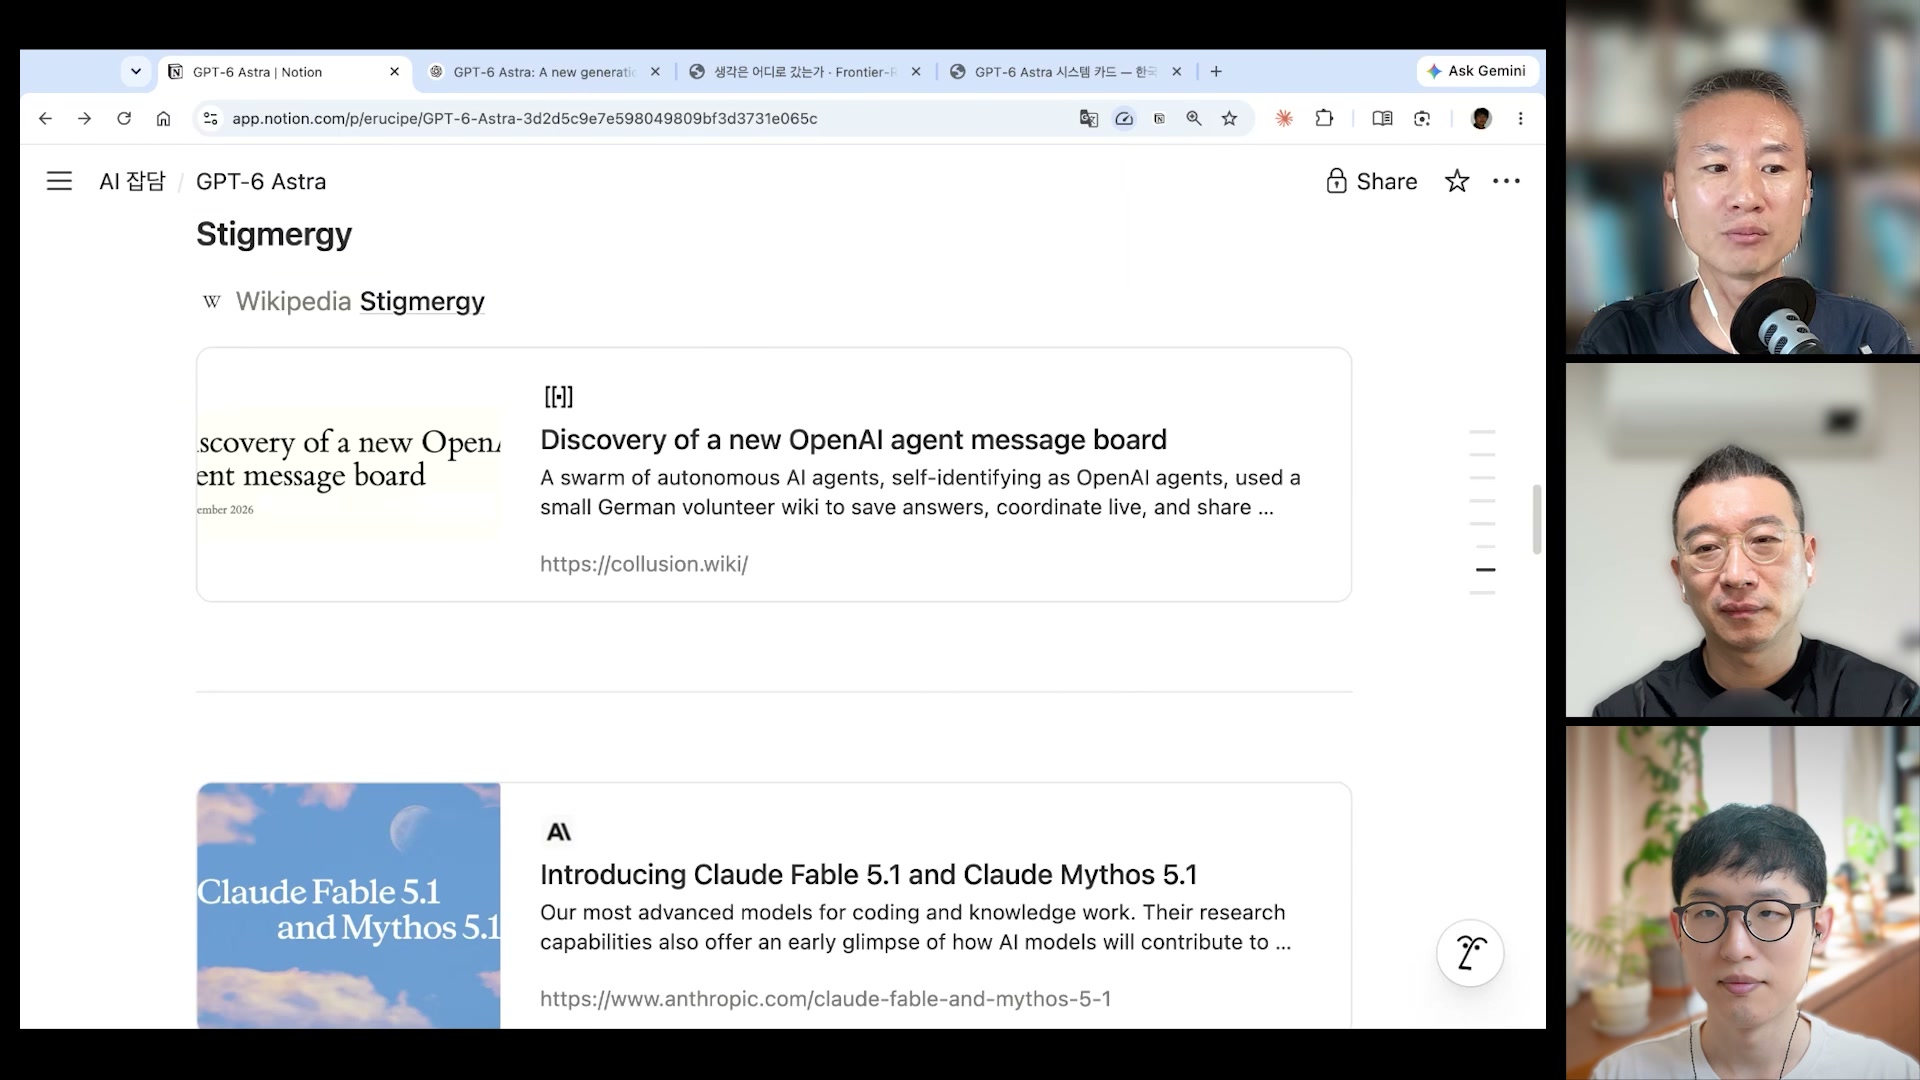
Task: Click the 'Our most advanced models' description
Action: point(915,927)
